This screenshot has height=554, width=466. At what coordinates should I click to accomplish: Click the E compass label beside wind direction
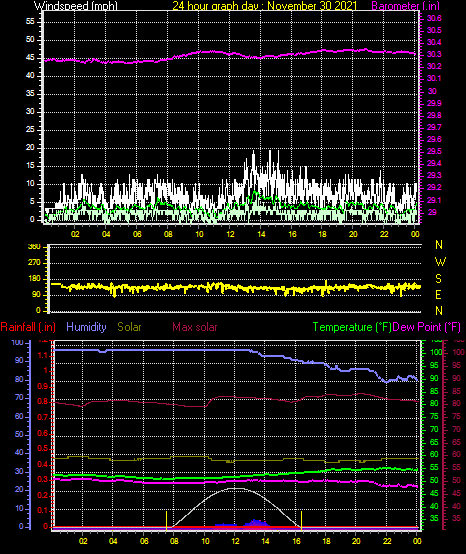pos(438,295)
